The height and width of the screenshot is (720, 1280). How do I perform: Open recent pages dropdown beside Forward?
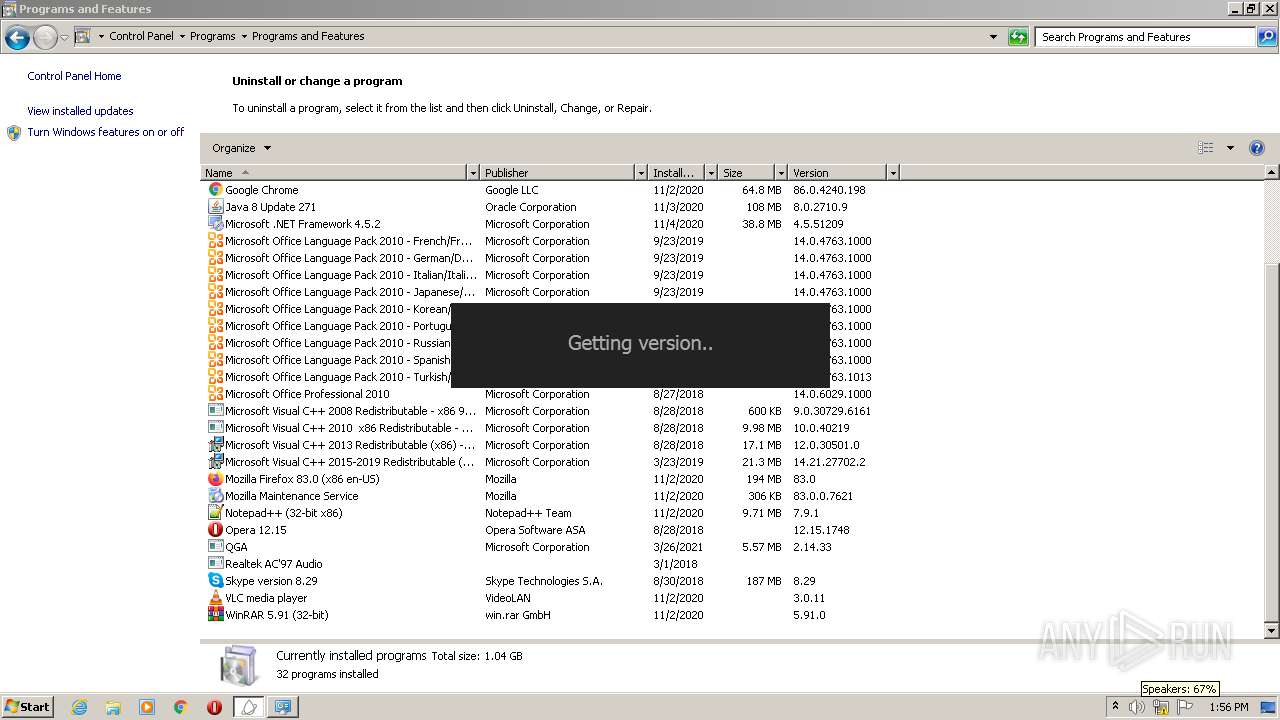tap(64, 38)
